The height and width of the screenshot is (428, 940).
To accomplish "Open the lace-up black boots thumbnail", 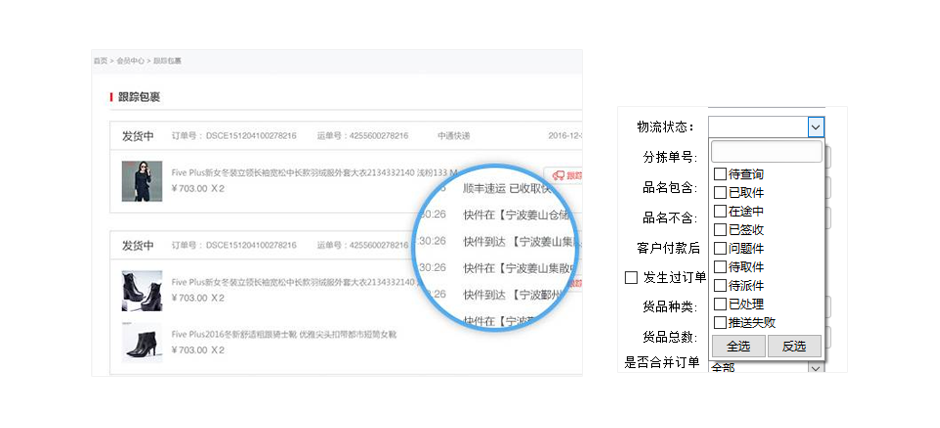I will (x=142, y=290).
